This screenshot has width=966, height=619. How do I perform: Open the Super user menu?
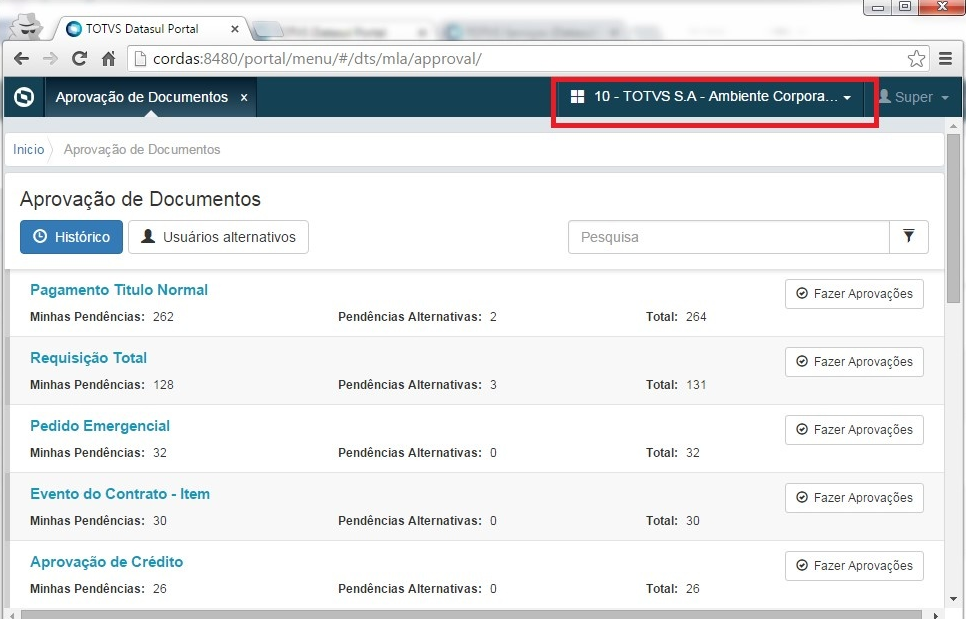tap(913, 97)
